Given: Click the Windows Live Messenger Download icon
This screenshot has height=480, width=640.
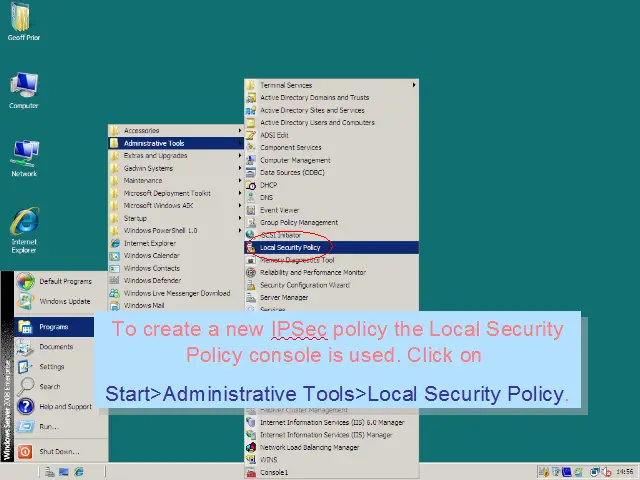Looking at the screenshot, I should (x=115, y=293).
